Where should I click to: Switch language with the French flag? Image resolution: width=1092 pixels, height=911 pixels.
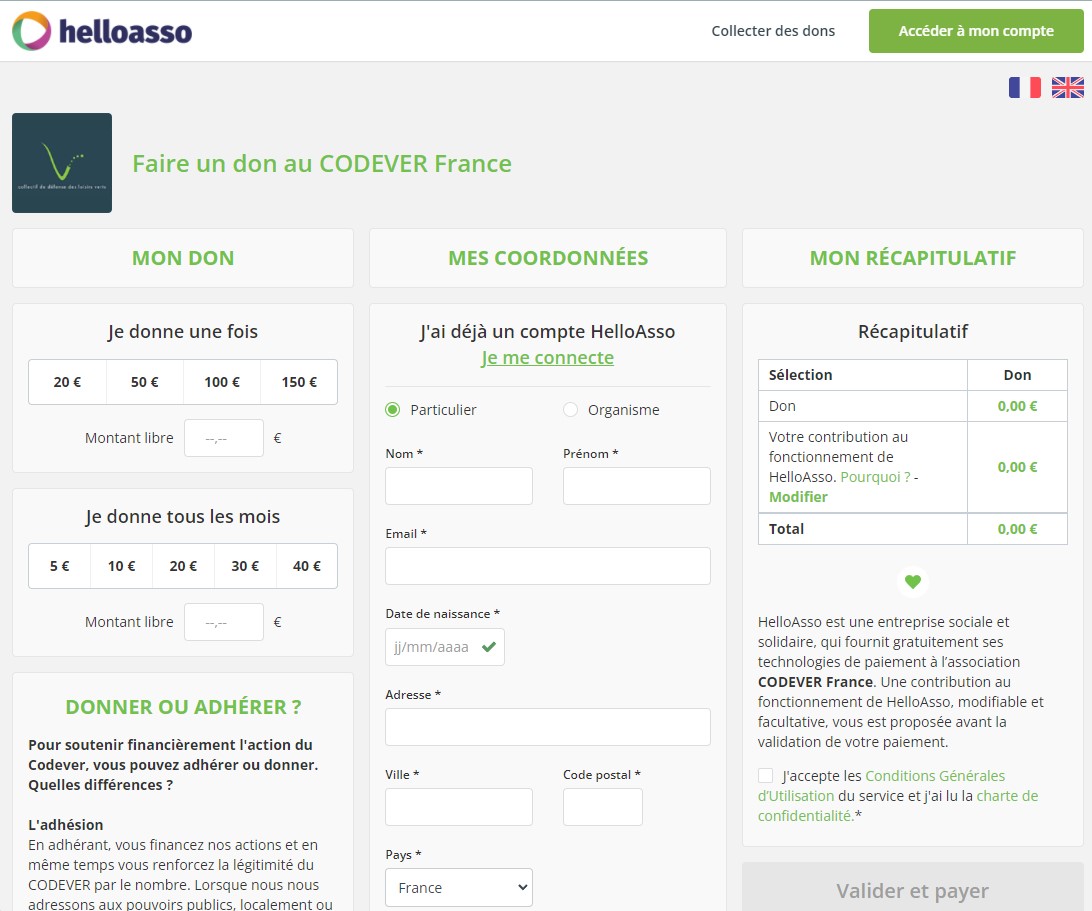[1024, 88]
